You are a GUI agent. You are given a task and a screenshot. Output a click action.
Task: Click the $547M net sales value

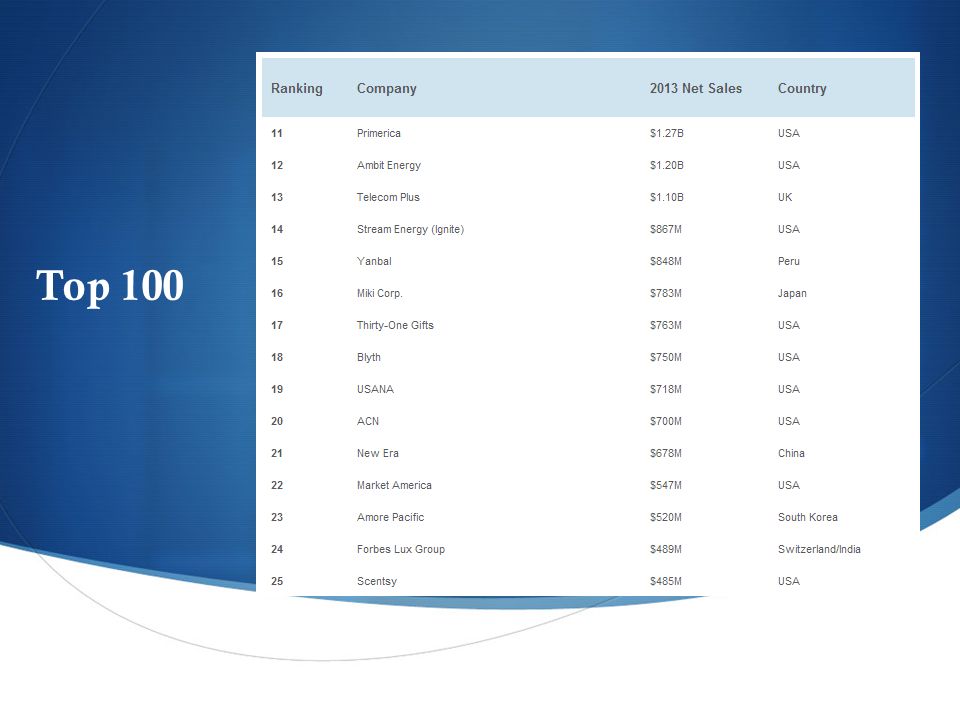[x=666, y=486]
